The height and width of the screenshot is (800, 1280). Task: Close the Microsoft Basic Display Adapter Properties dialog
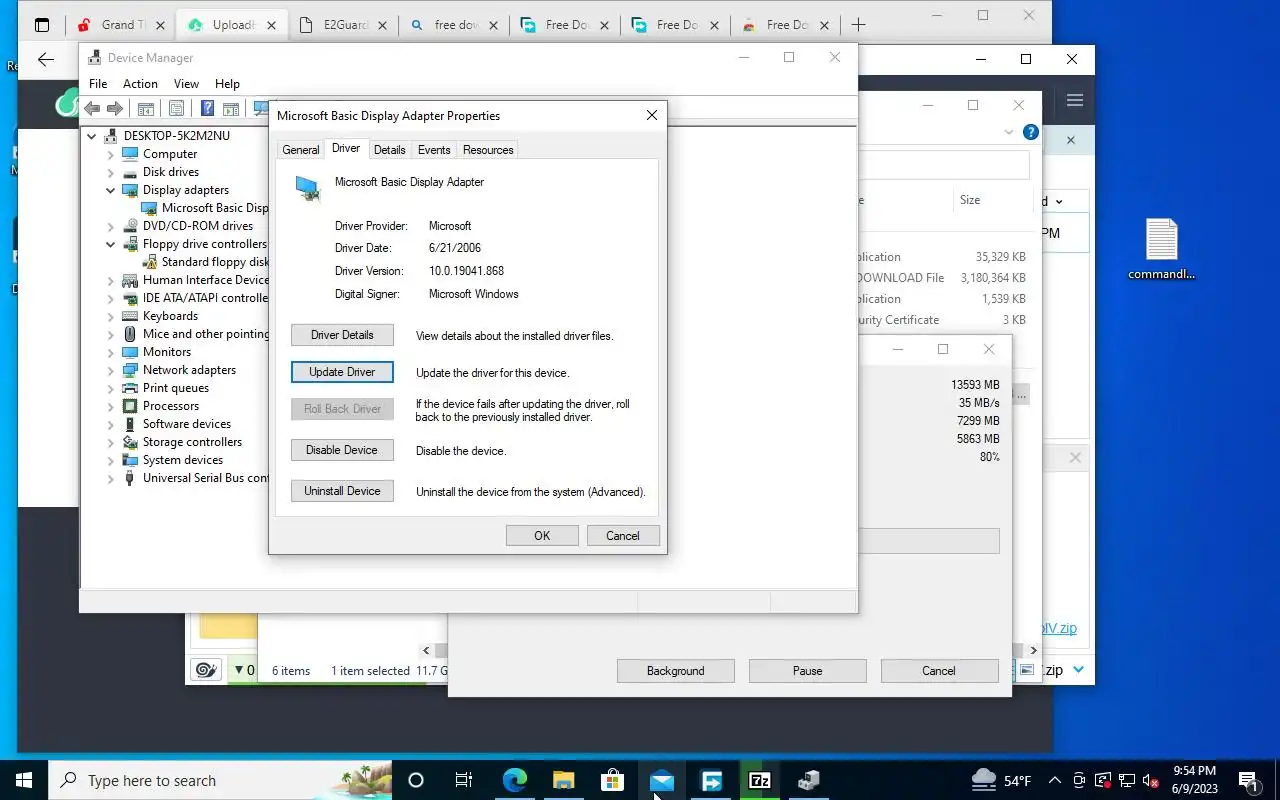point(652,116)
